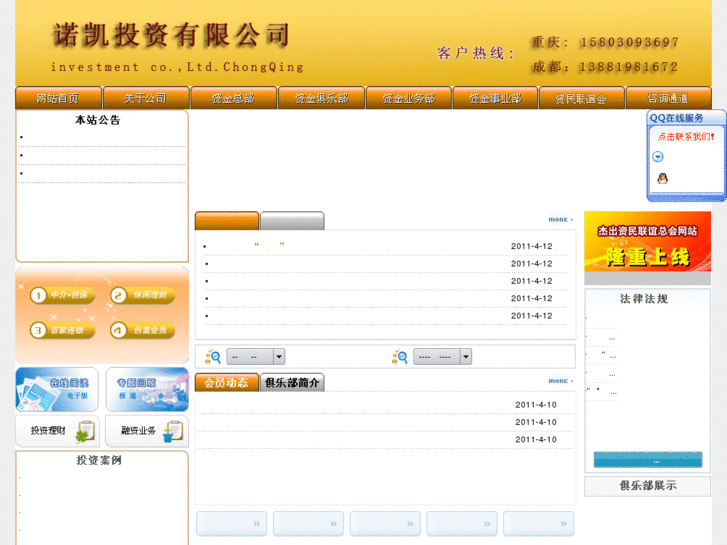This screenshot has height=545, width=727.
Task: Click the first search magnifier icon
Action: click(x=213, y=357)
